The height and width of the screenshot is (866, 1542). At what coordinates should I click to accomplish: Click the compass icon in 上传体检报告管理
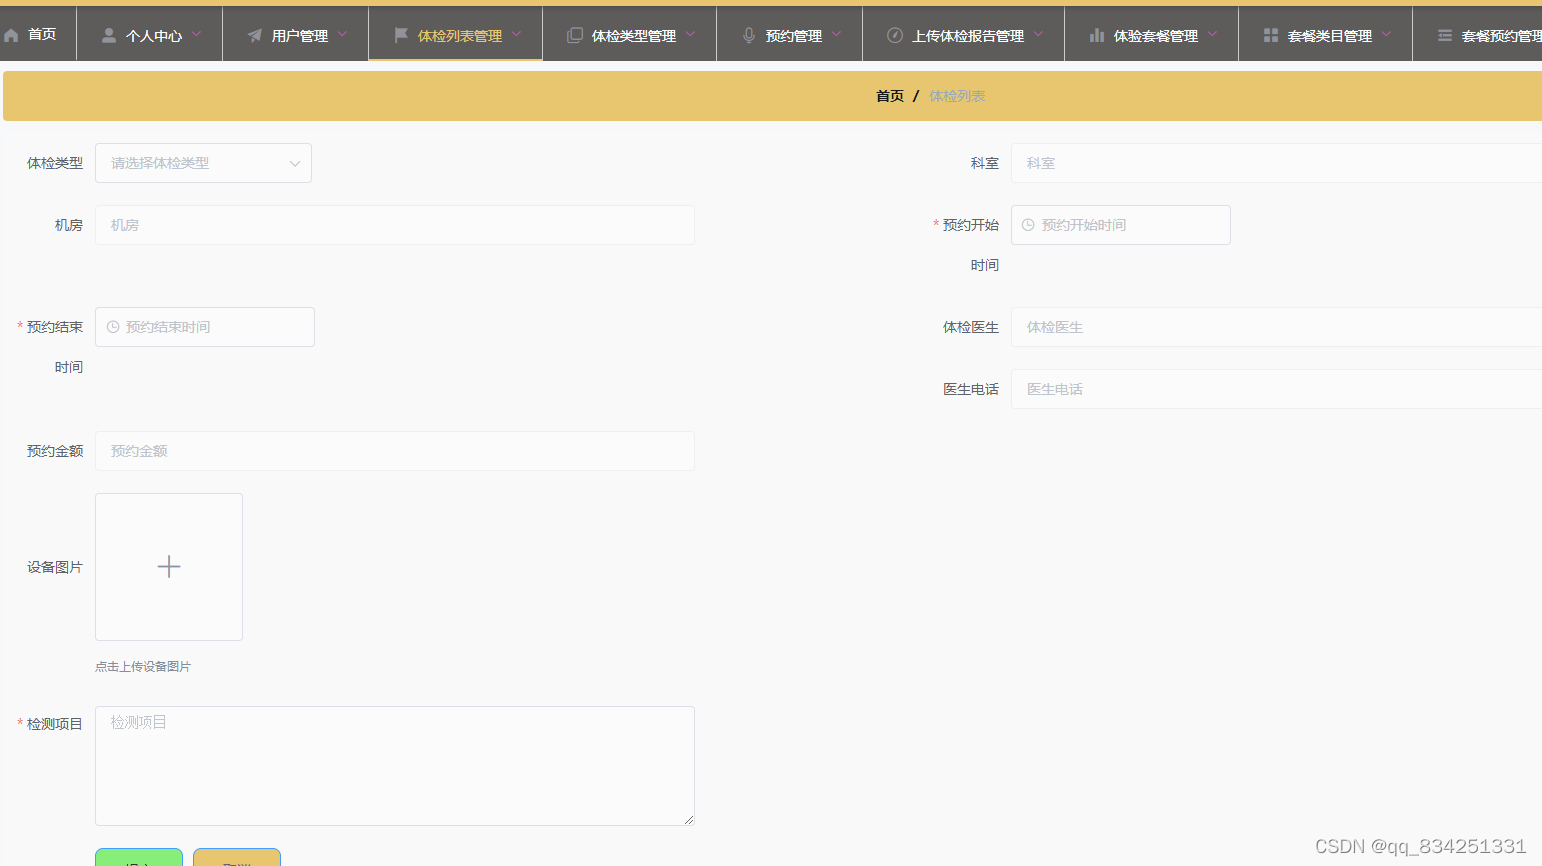(895, 35)
